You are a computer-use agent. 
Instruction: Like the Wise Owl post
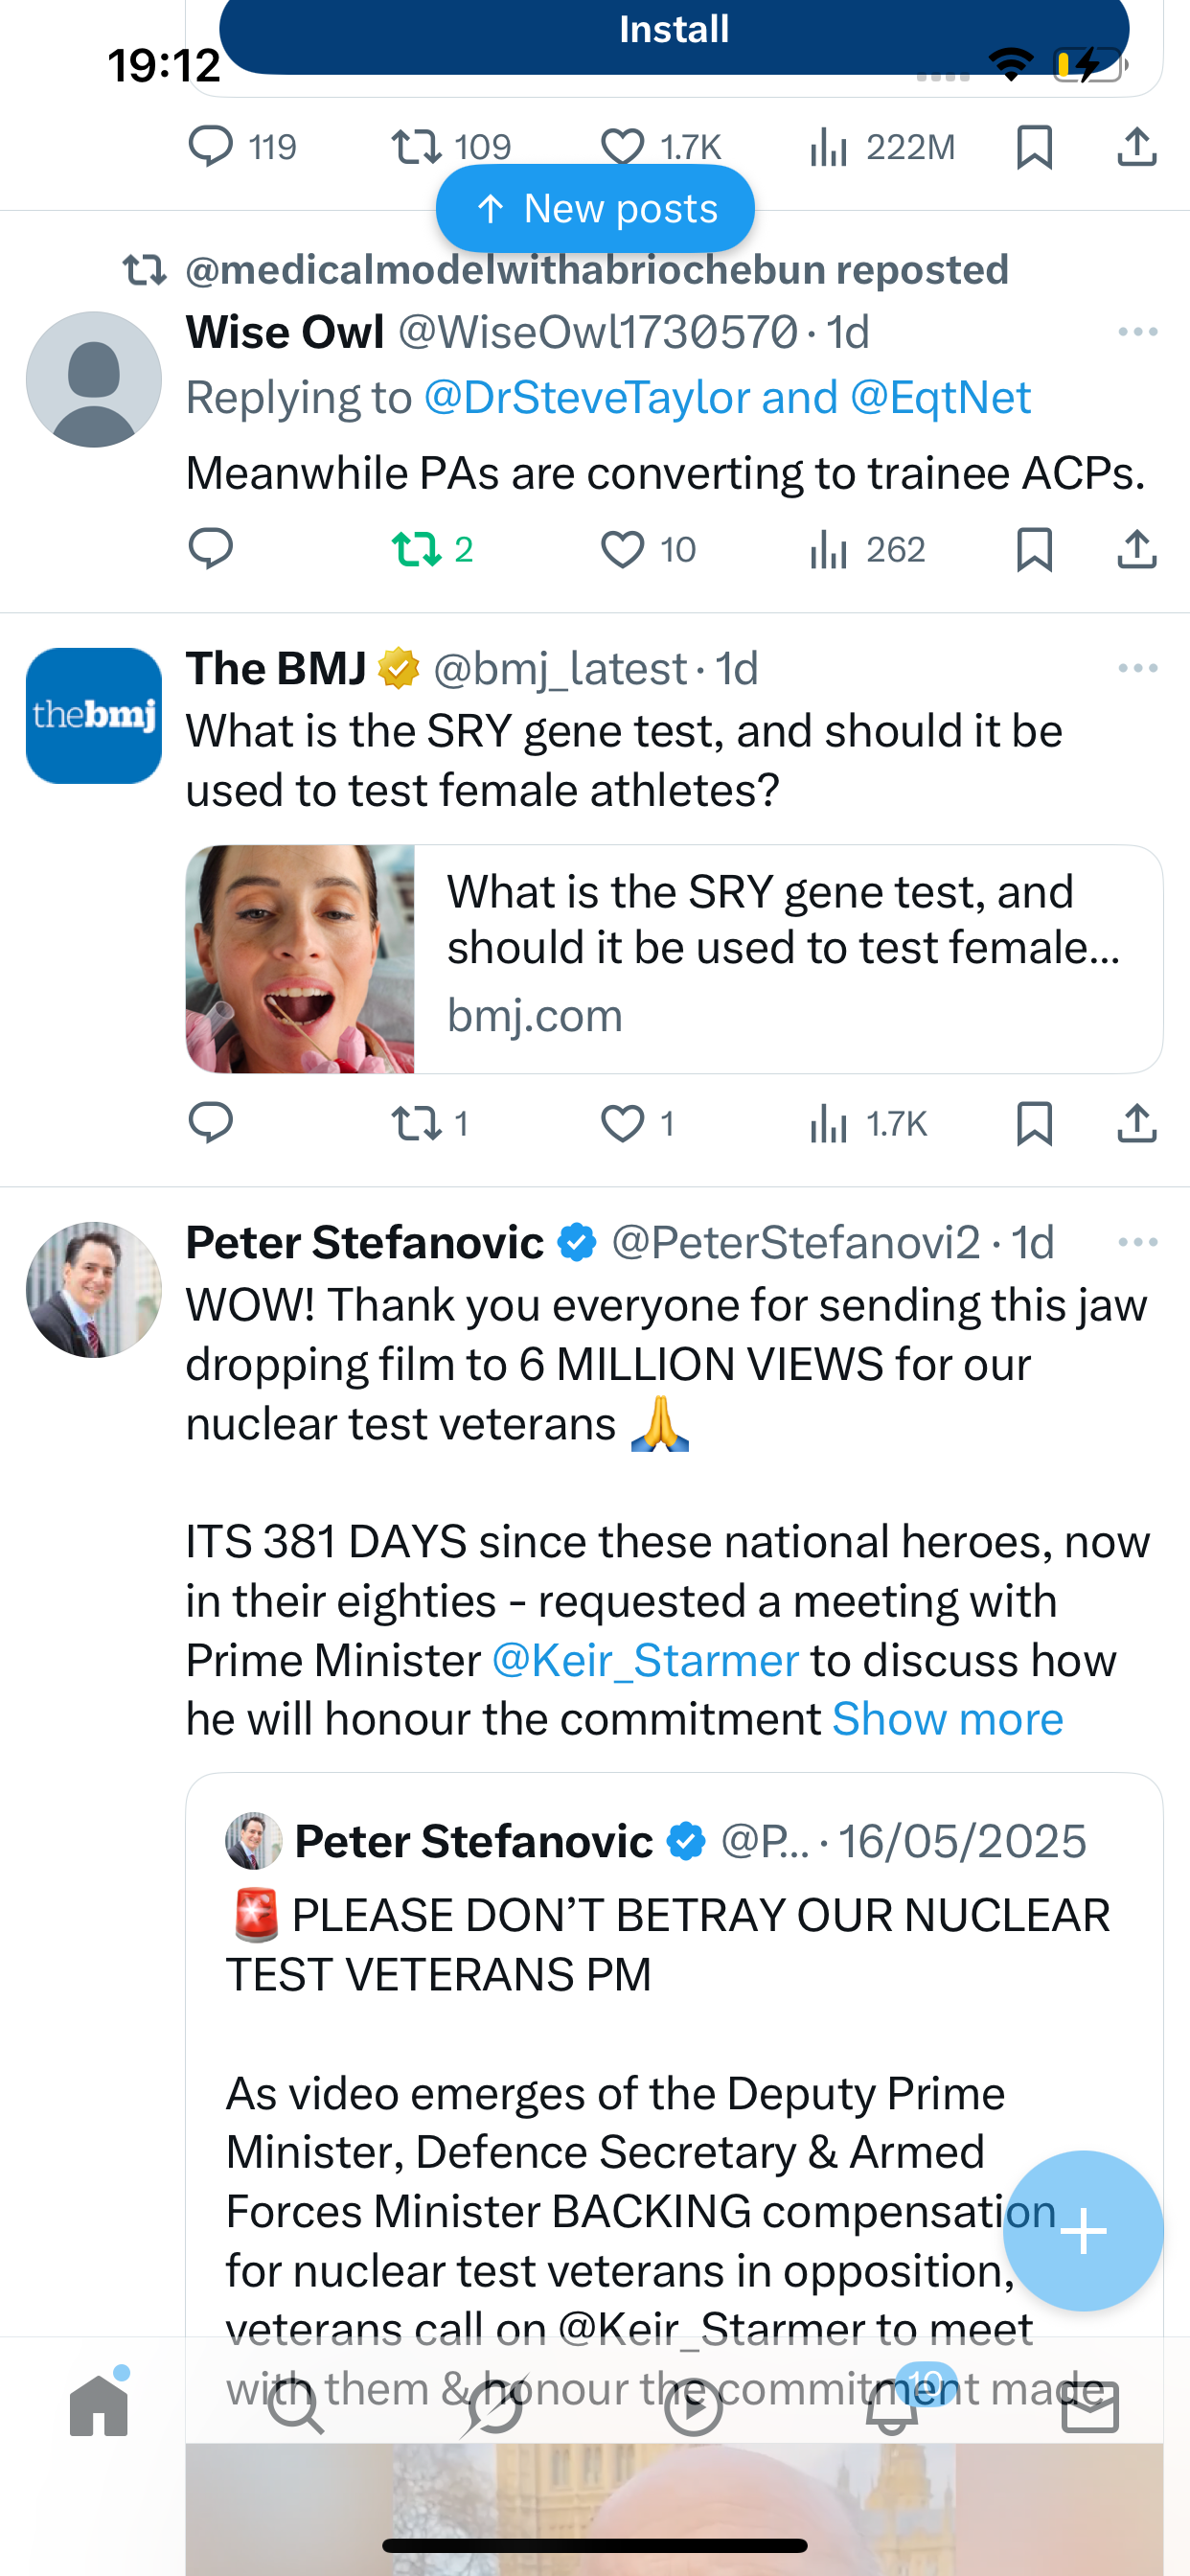pyautogui.click(x=622, y=549)
